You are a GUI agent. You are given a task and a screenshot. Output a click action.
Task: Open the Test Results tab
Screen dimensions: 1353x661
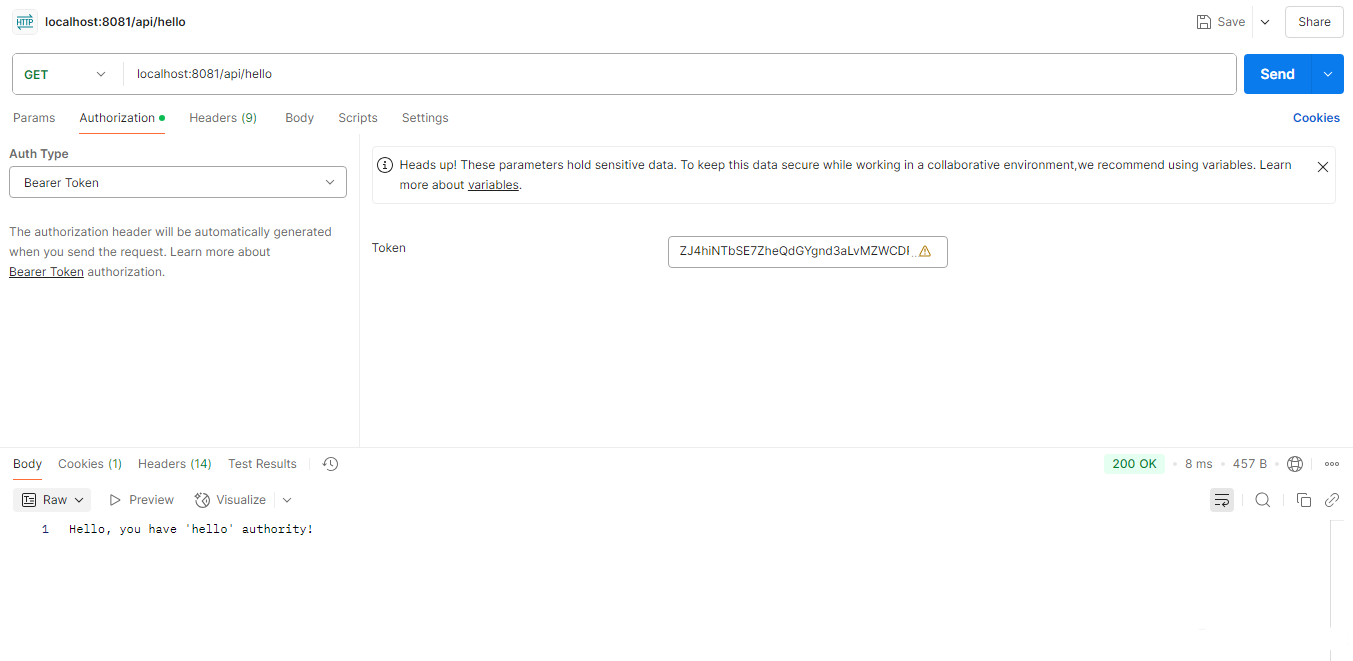point(262,464)
